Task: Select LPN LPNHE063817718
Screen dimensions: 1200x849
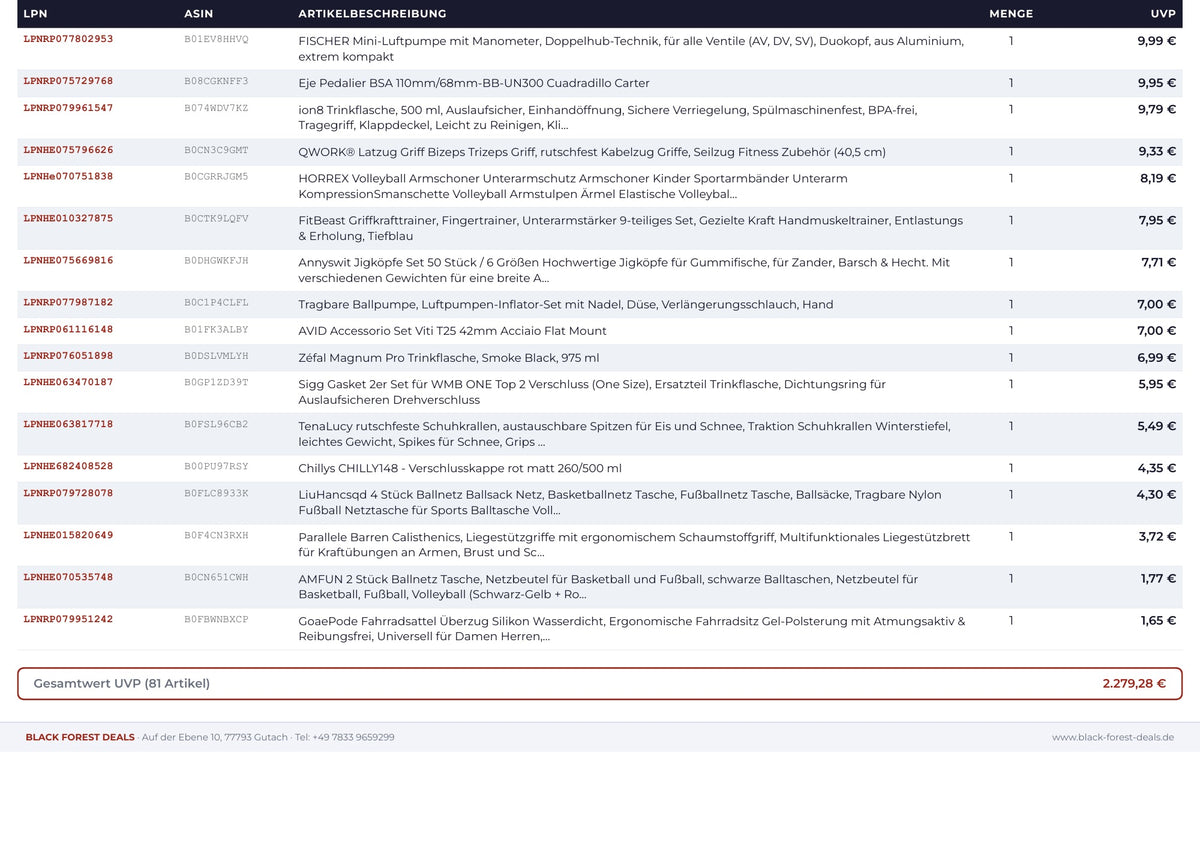Action: tap(68, 424)
